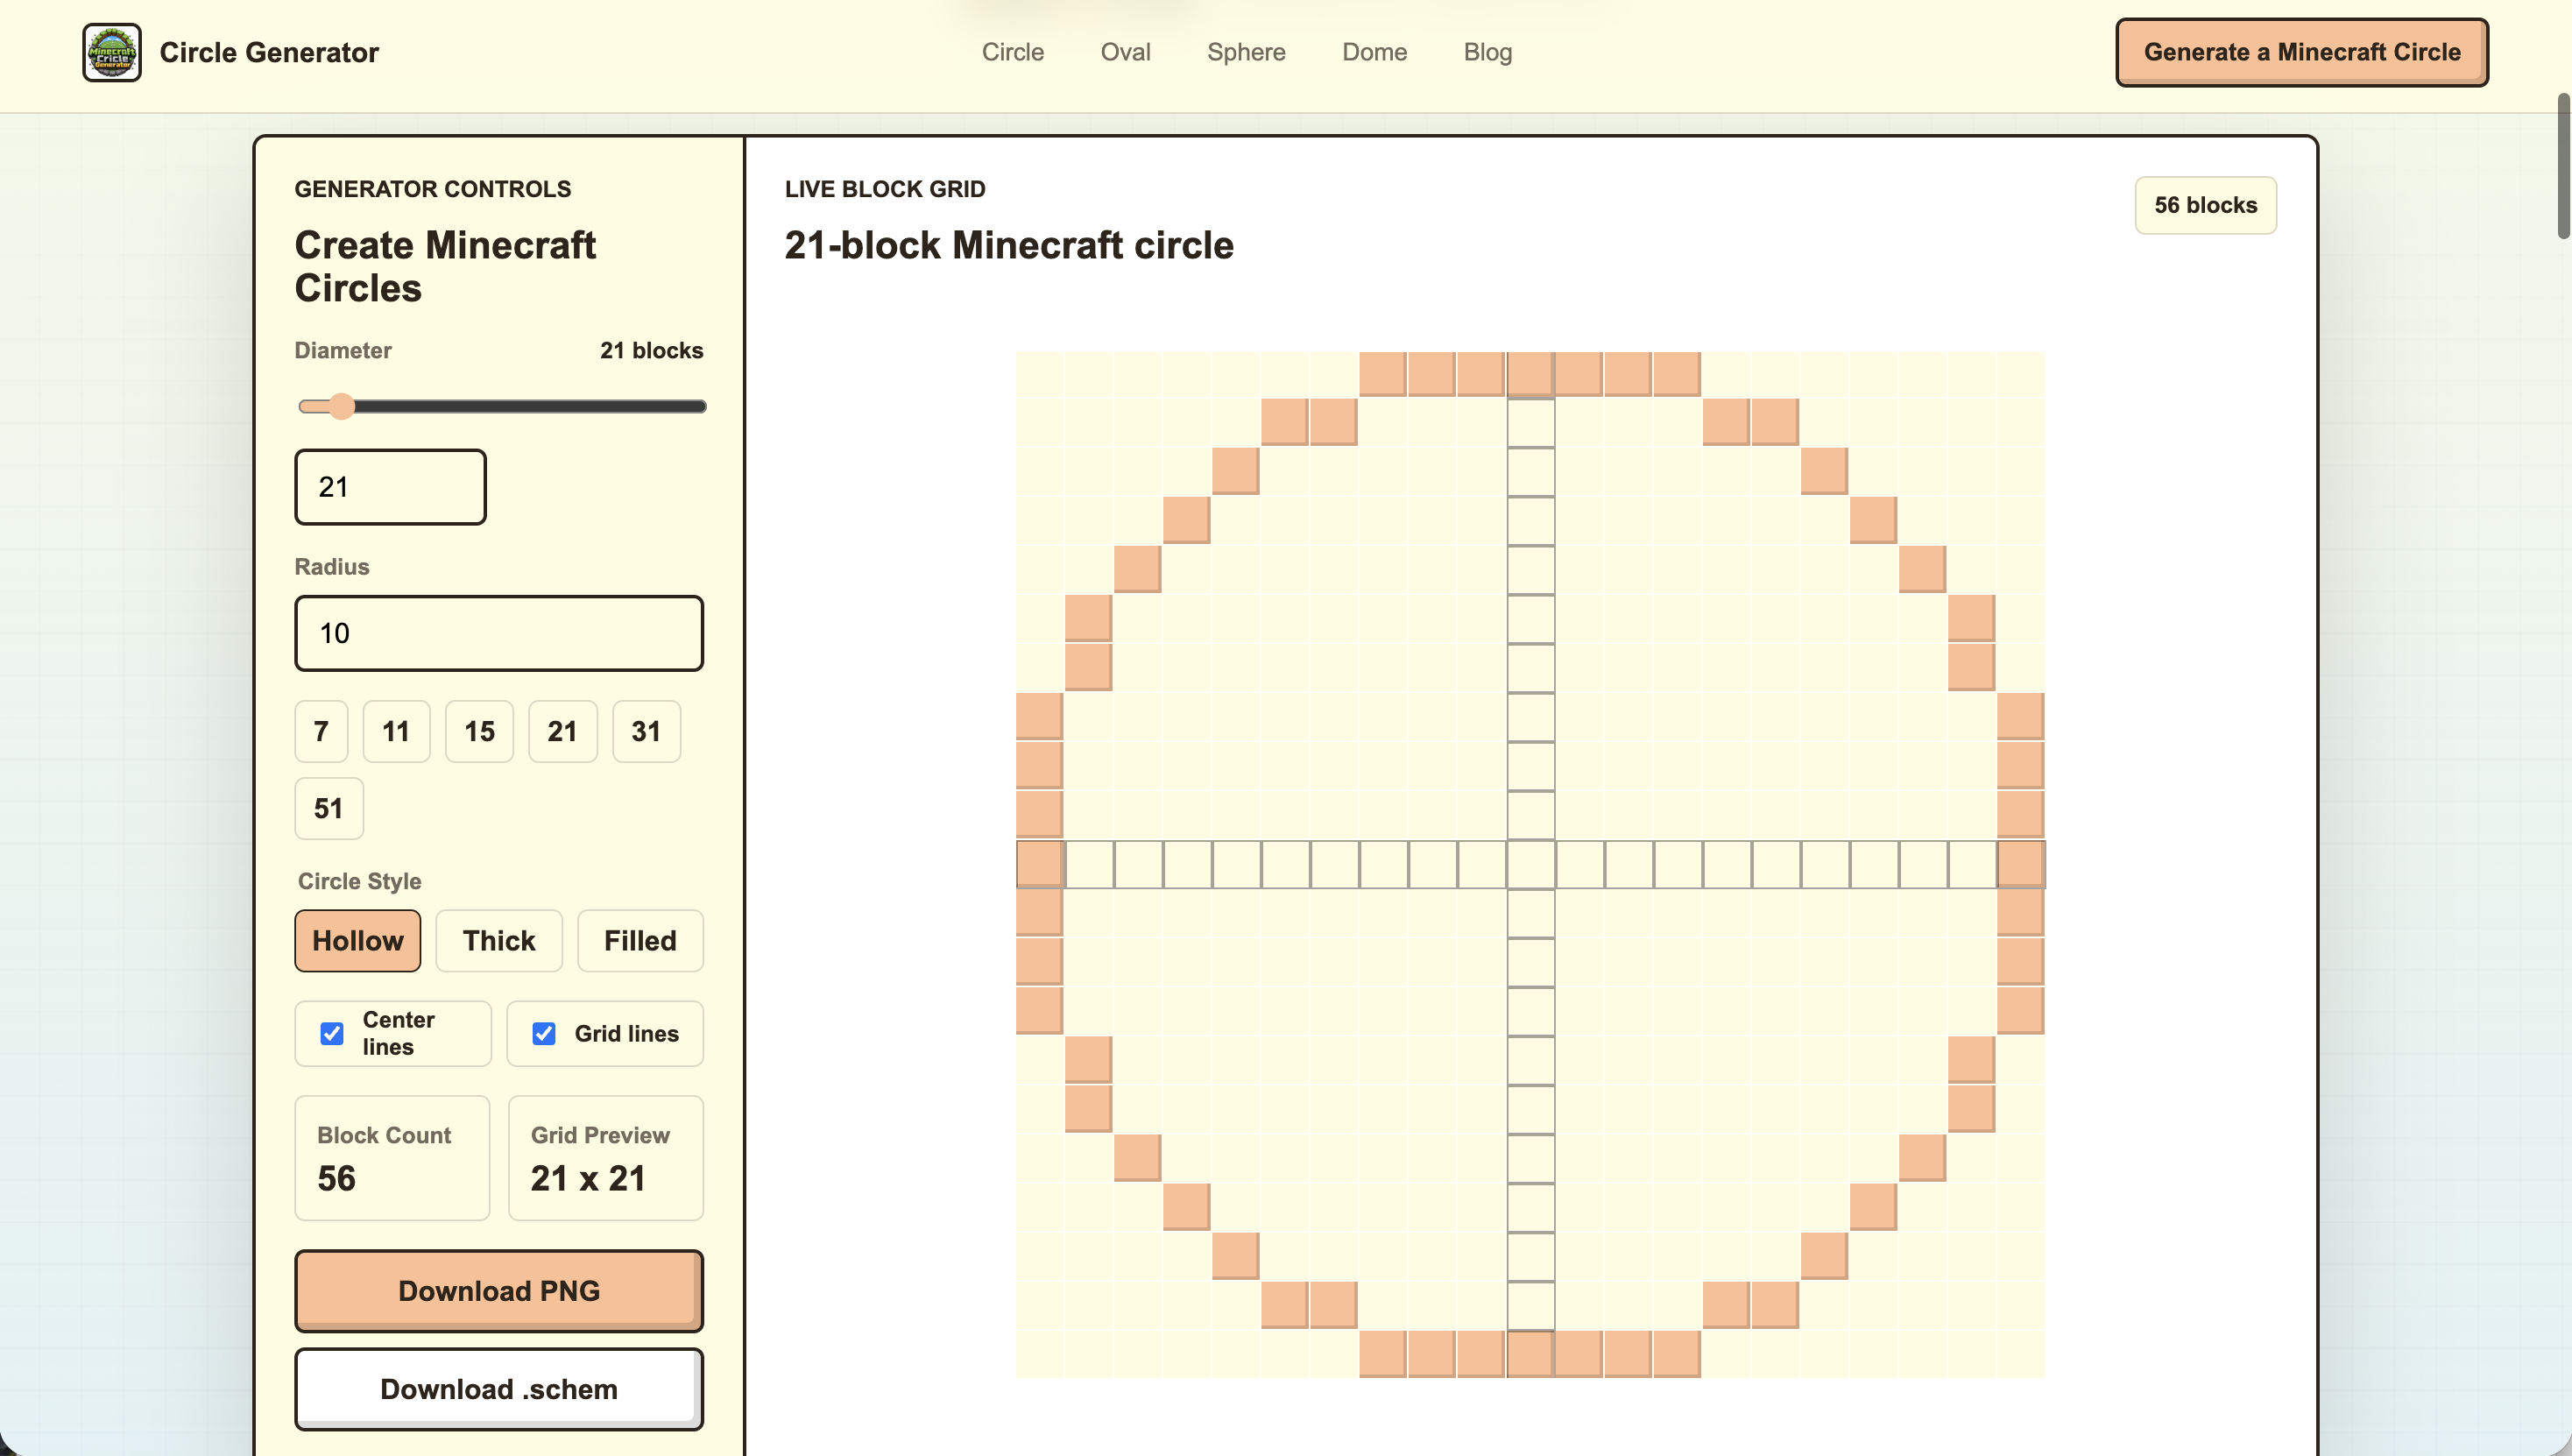Focus the diameter input showing 21
Screen dimensions: 2572x1456
click(390, 487)
